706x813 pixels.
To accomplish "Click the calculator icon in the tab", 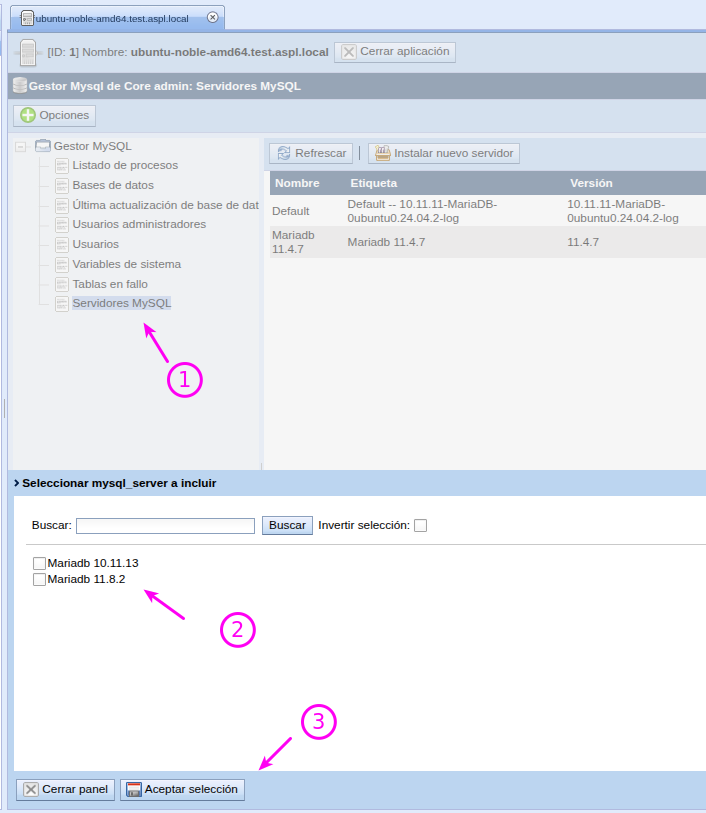I will tap(27, 19).
